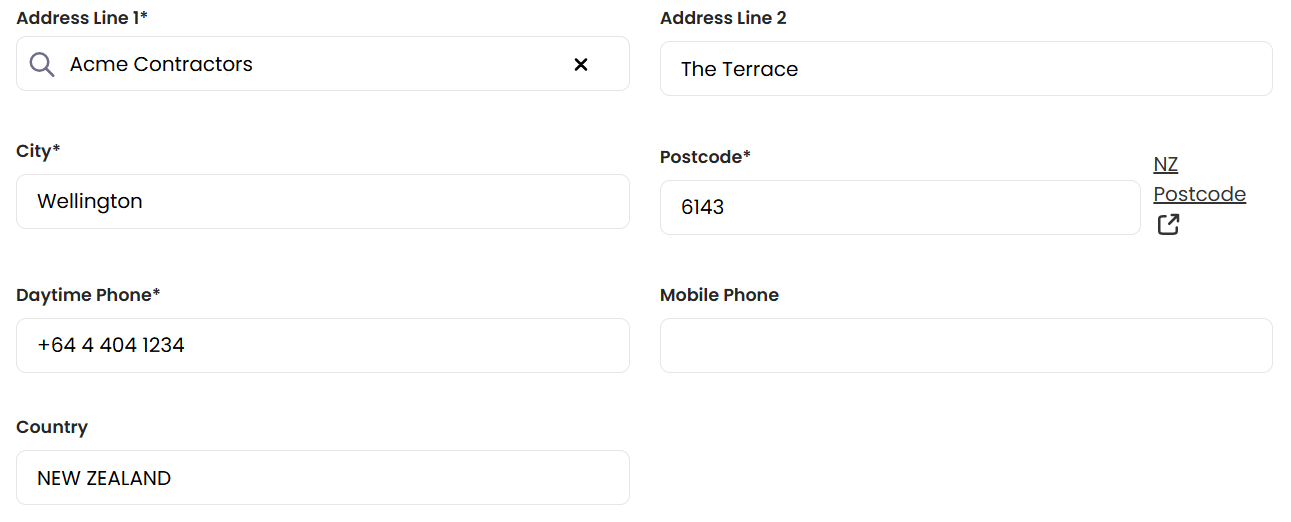This screenshot has width=1291, height=522.
Task: Click the Address Line 2 label
Action: point(723,18)
